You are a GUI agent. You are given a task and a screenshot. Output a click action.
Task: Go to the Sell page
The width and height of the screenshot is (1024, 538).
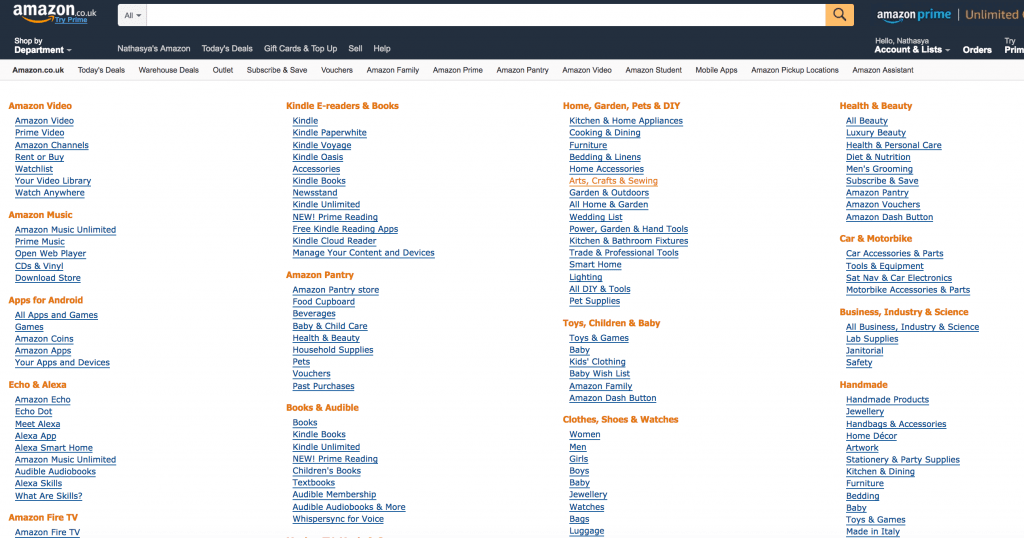coord(355,48)
